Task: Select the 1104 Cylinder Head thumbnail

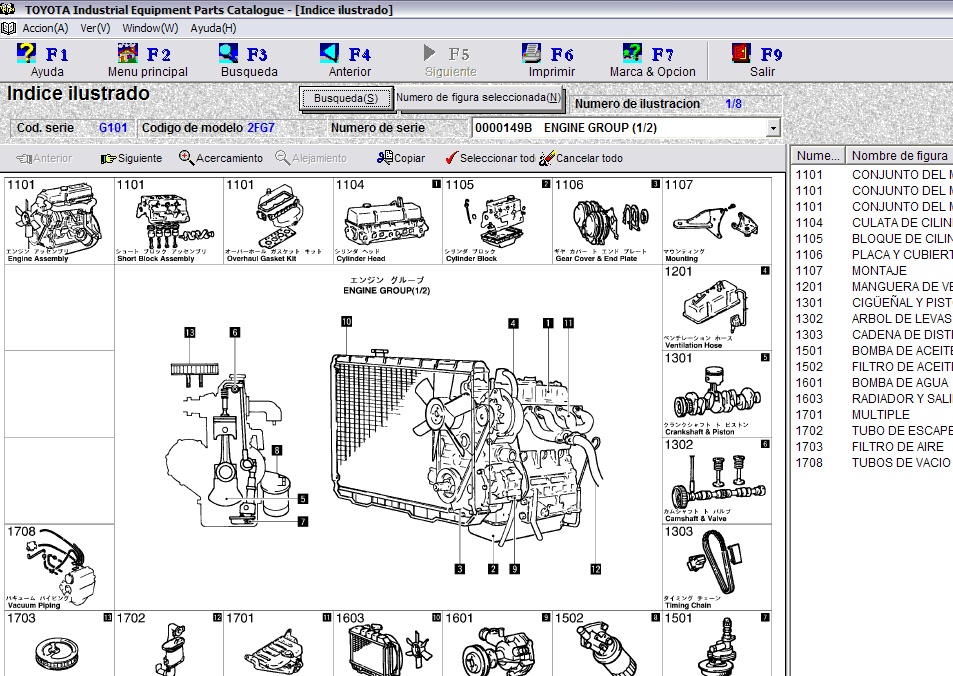Action: point(388,221)
